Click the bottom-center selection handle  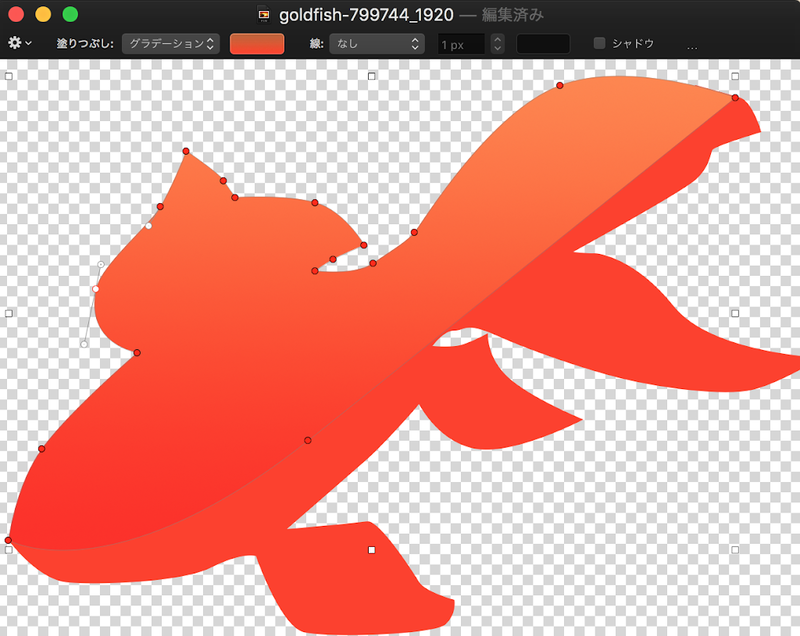372,550
